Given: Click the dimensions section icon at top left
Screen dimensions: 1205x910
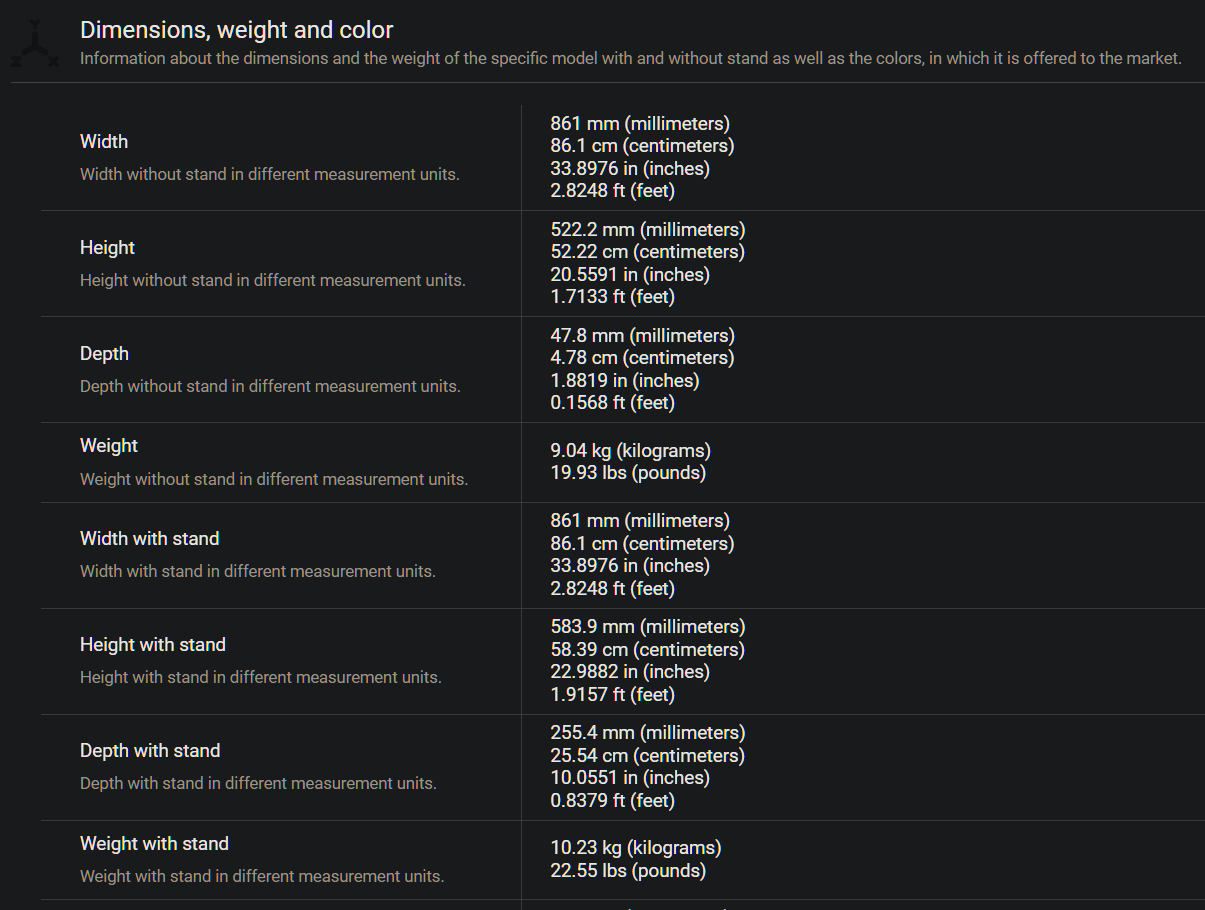Looking at the screenshot, I should tap(35, 43).
